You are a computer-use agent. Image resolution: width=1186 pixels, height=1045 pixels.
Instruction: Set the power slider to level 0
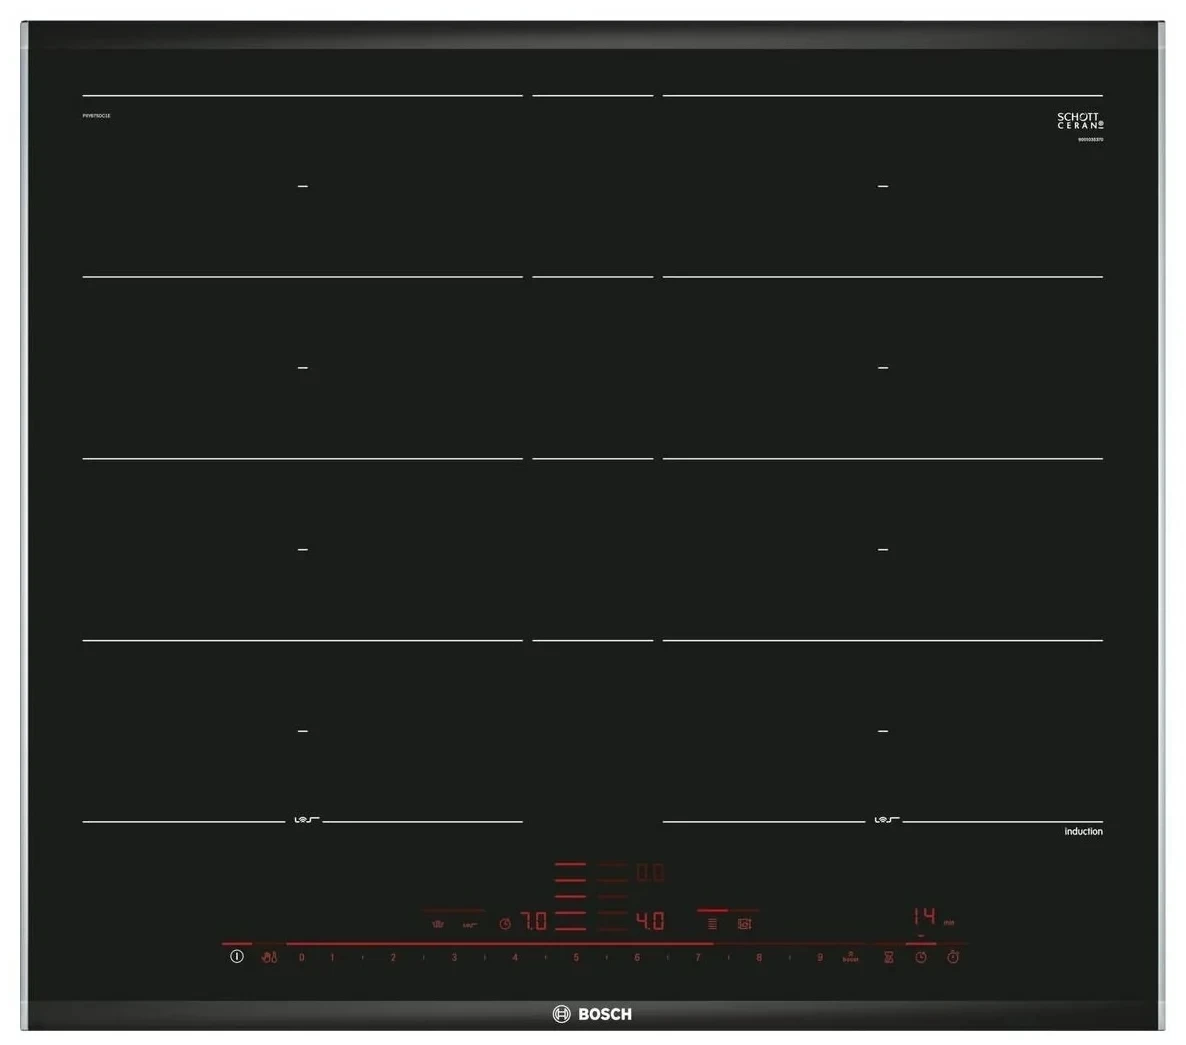[x=301, y=957]
